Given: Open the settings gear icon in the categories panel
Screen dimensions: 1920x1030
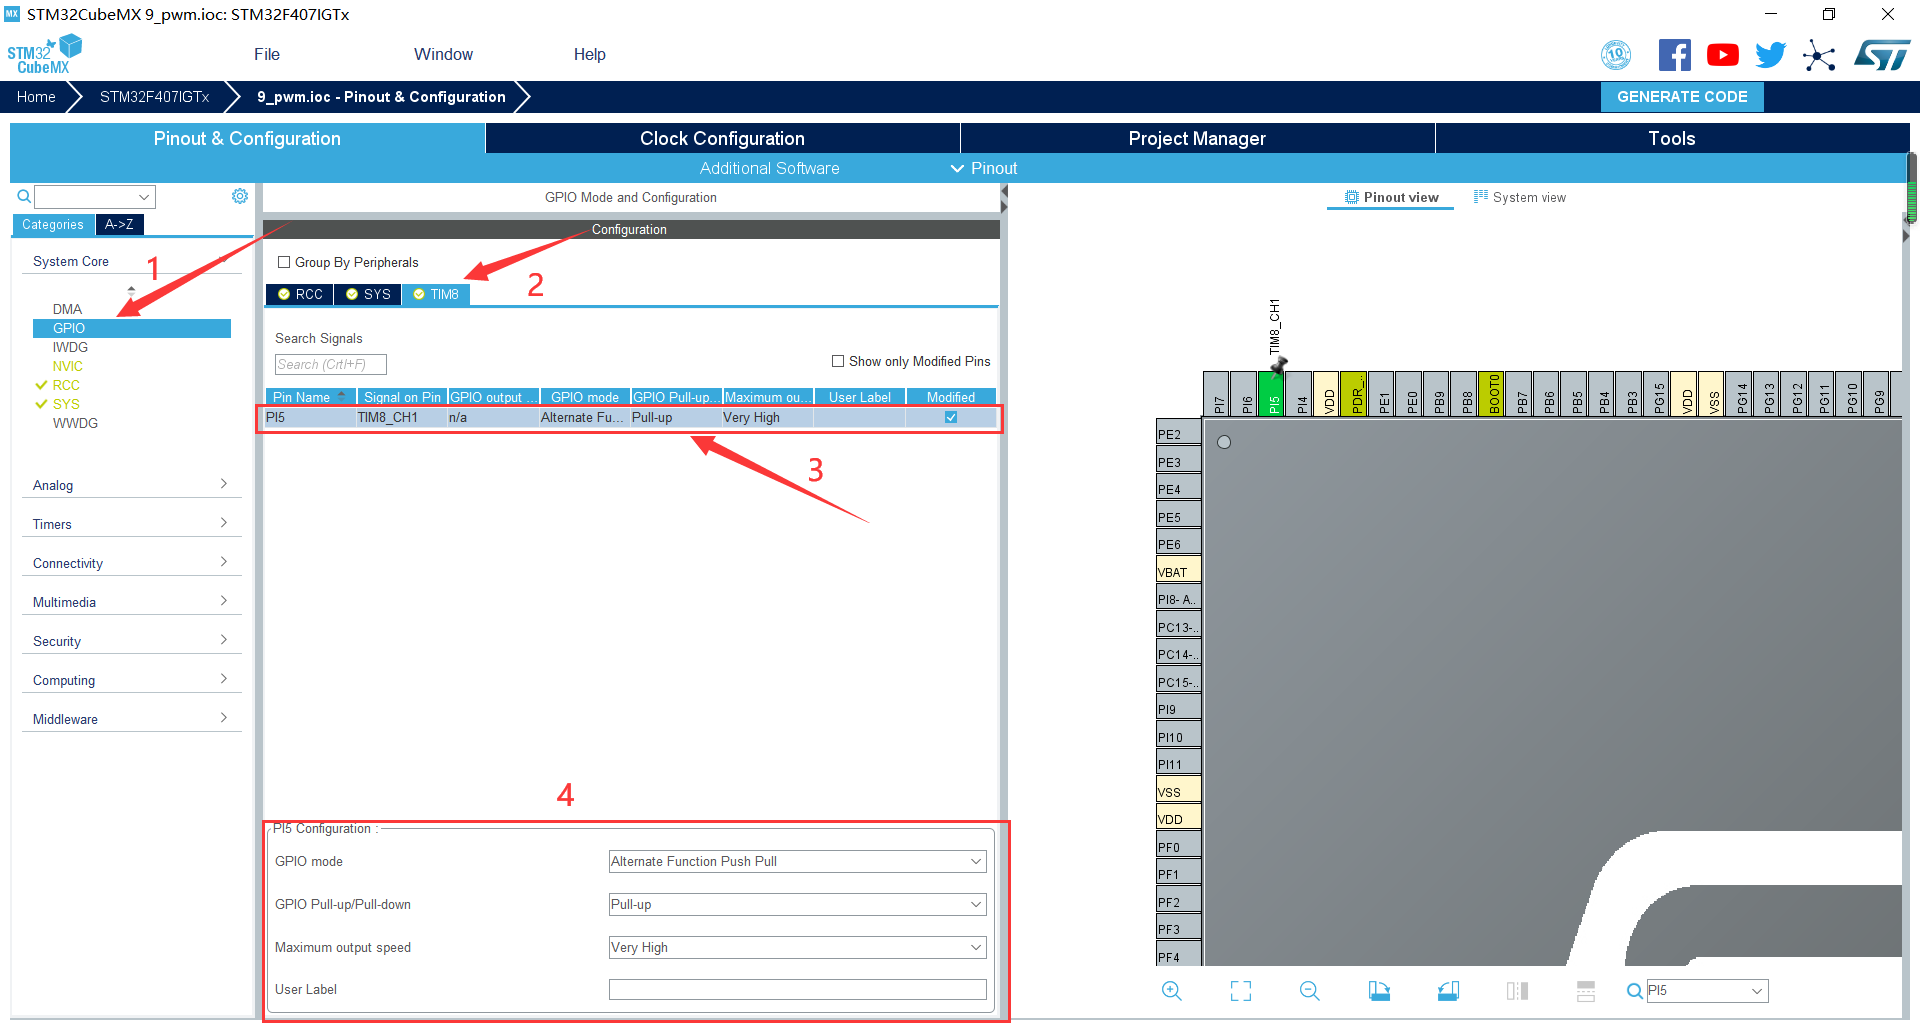Looking at the screenshot, I should tap(240, 196).
